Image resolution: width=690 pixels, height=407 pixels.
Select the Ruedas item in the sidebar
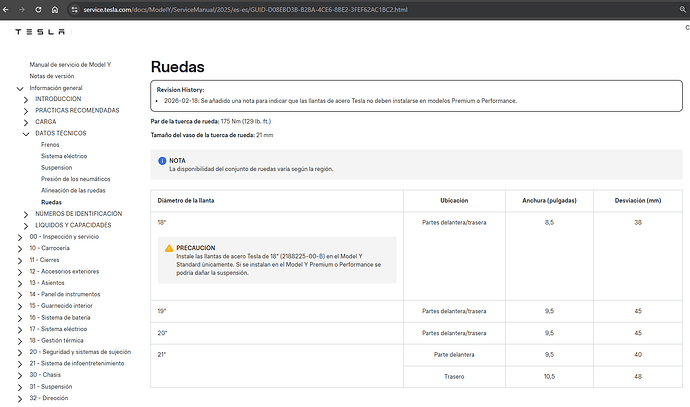point(51,202)
